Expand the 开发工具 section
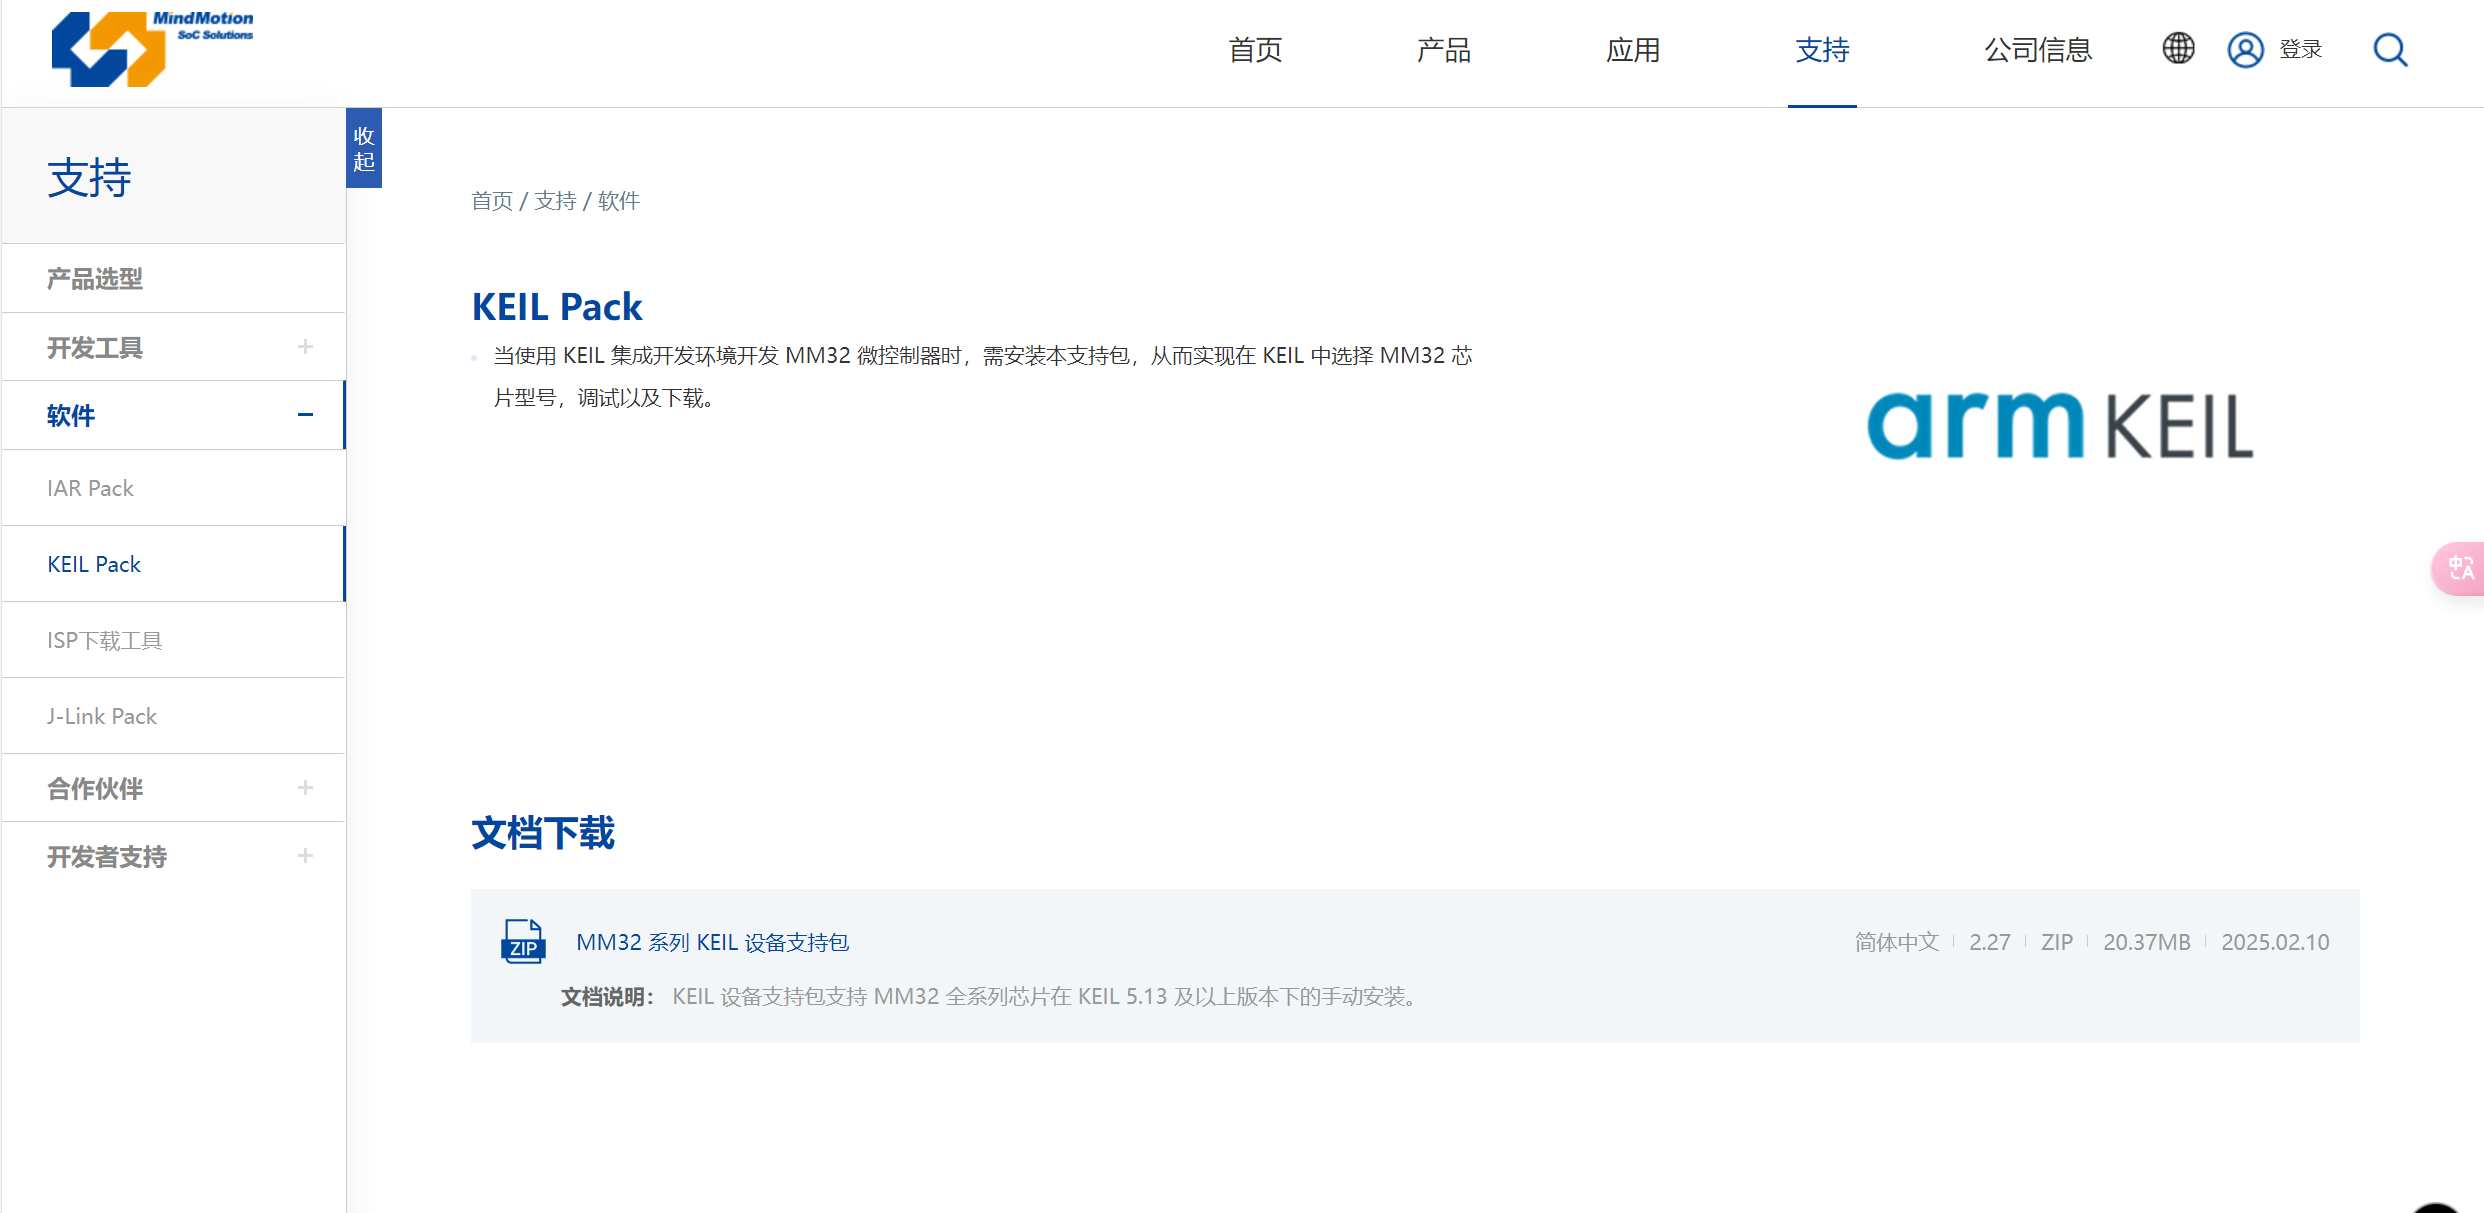This screenshot has width=2484, height=1213. 305,347
